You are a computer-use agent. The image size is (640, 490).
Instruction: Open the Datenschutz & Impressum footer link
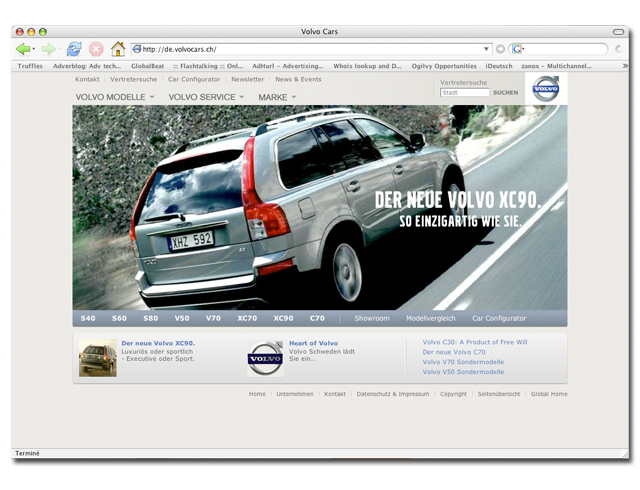(x=392, y=394)
